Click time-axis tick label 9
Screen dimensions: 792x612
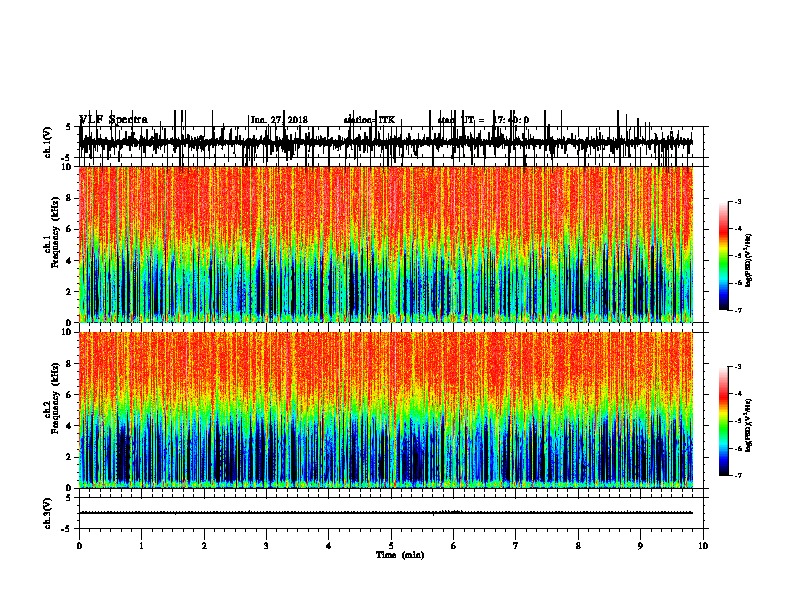click(640, 546)
